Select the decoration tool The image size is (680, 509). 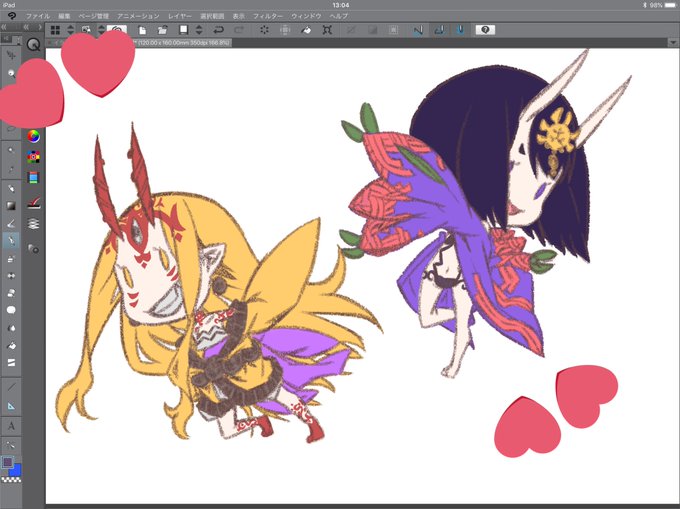[x=11, y=275]
